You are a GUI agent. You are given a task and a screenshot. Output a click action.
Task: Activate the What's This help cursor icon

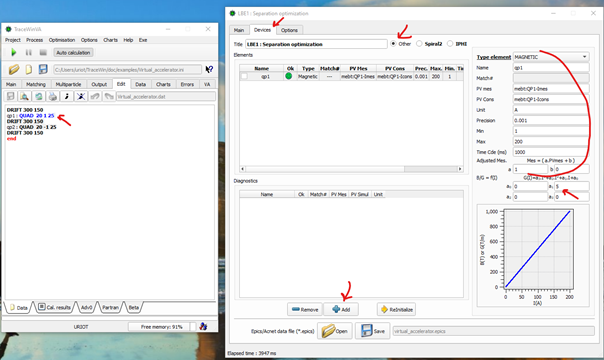pos(209,69)
